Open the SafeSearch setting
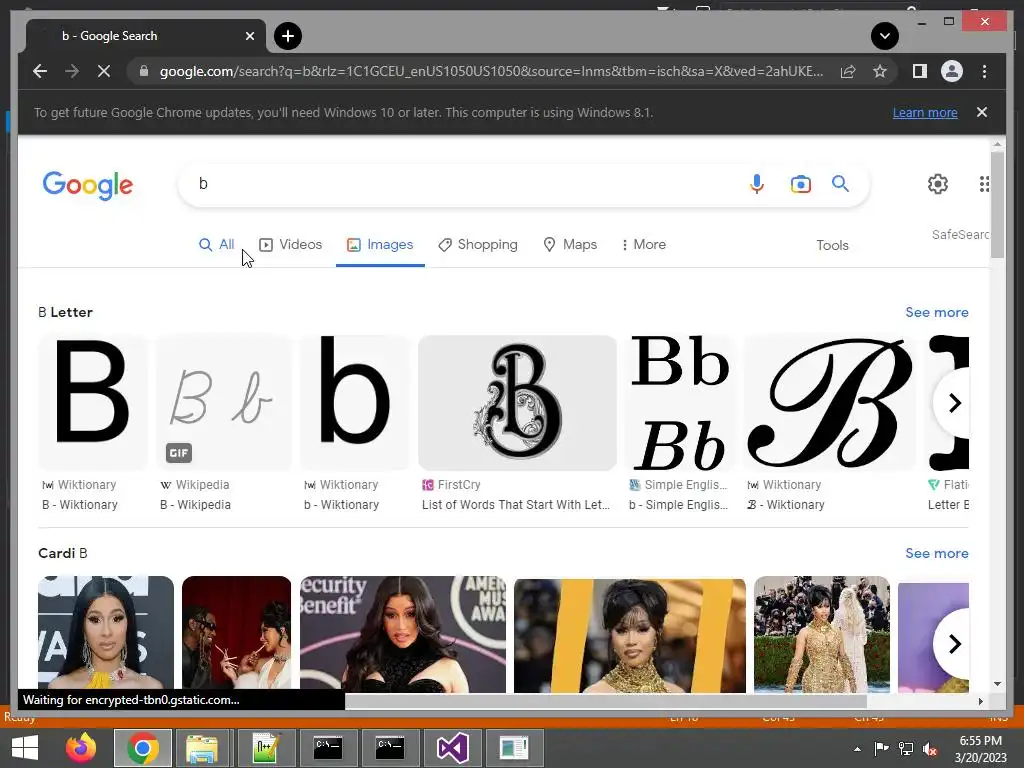Screen dimensions: 1024x768 tap(960, 234)
